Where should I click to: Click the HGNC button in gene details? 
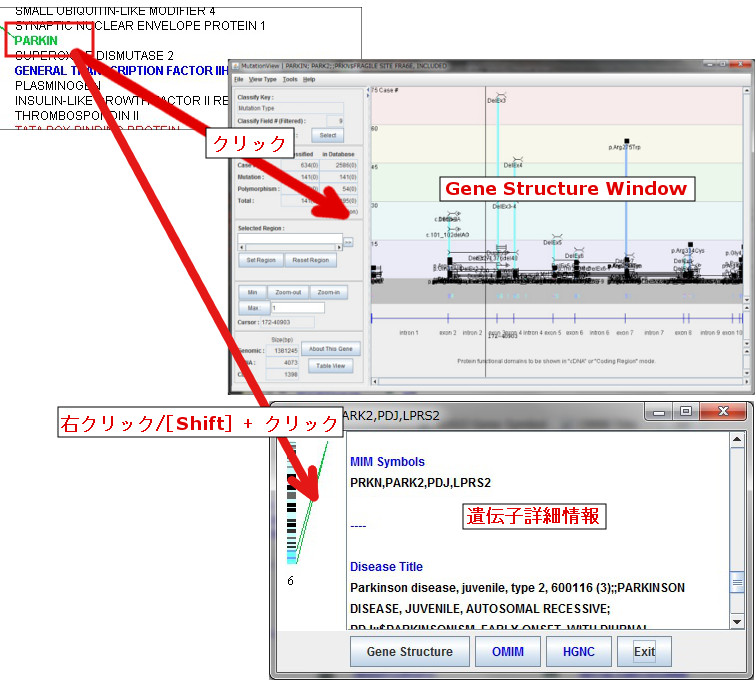pyautogui.click(x=579, y=651)
